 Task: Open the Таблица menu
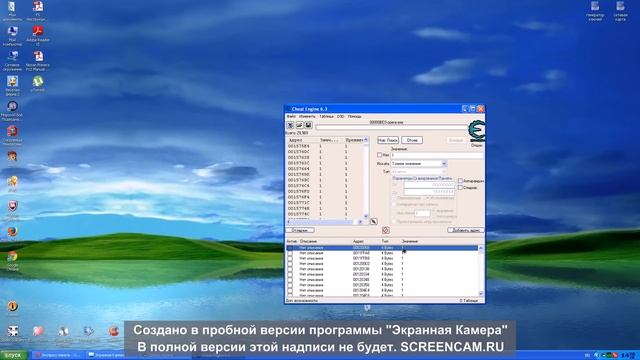click(326, 116)
